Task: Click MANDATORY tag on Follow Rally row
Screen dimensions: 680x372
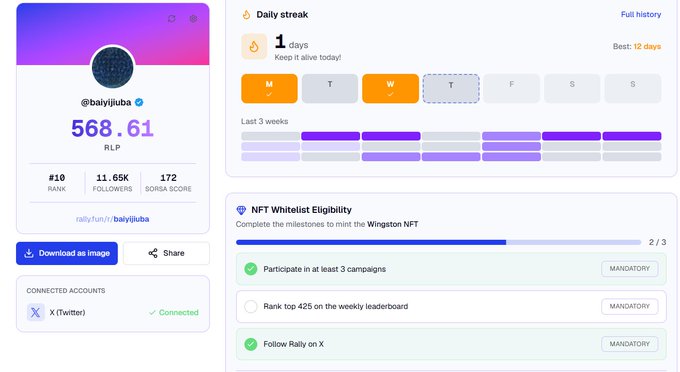Action: point(630,344)
